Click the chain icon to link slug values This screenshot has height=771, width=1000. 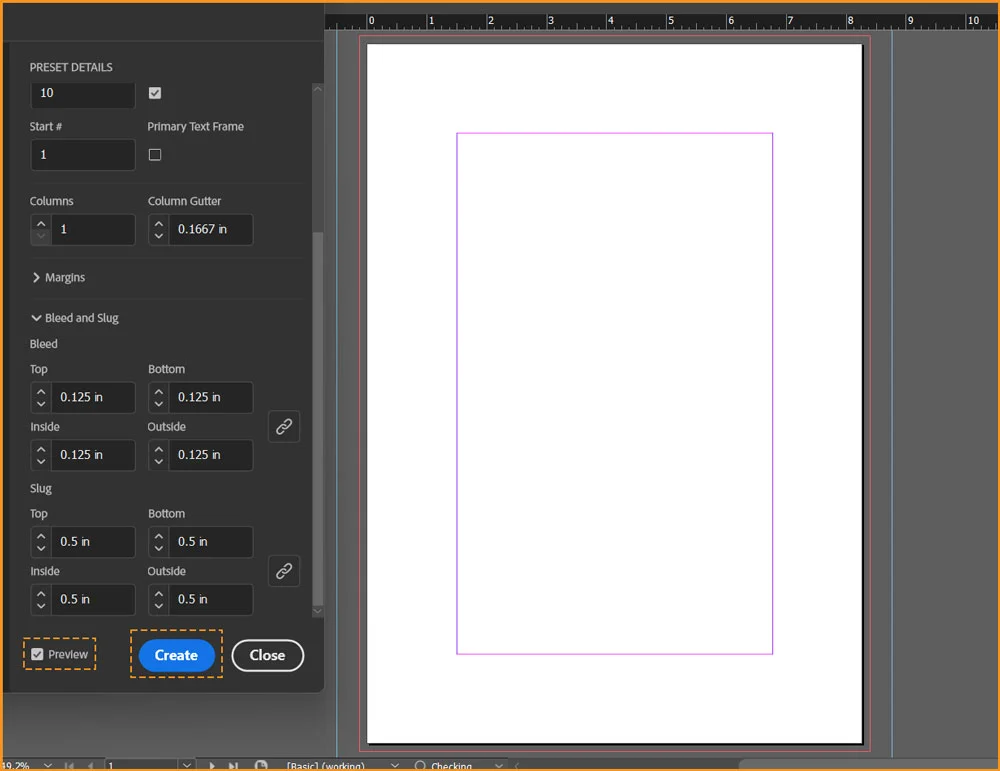284,570
